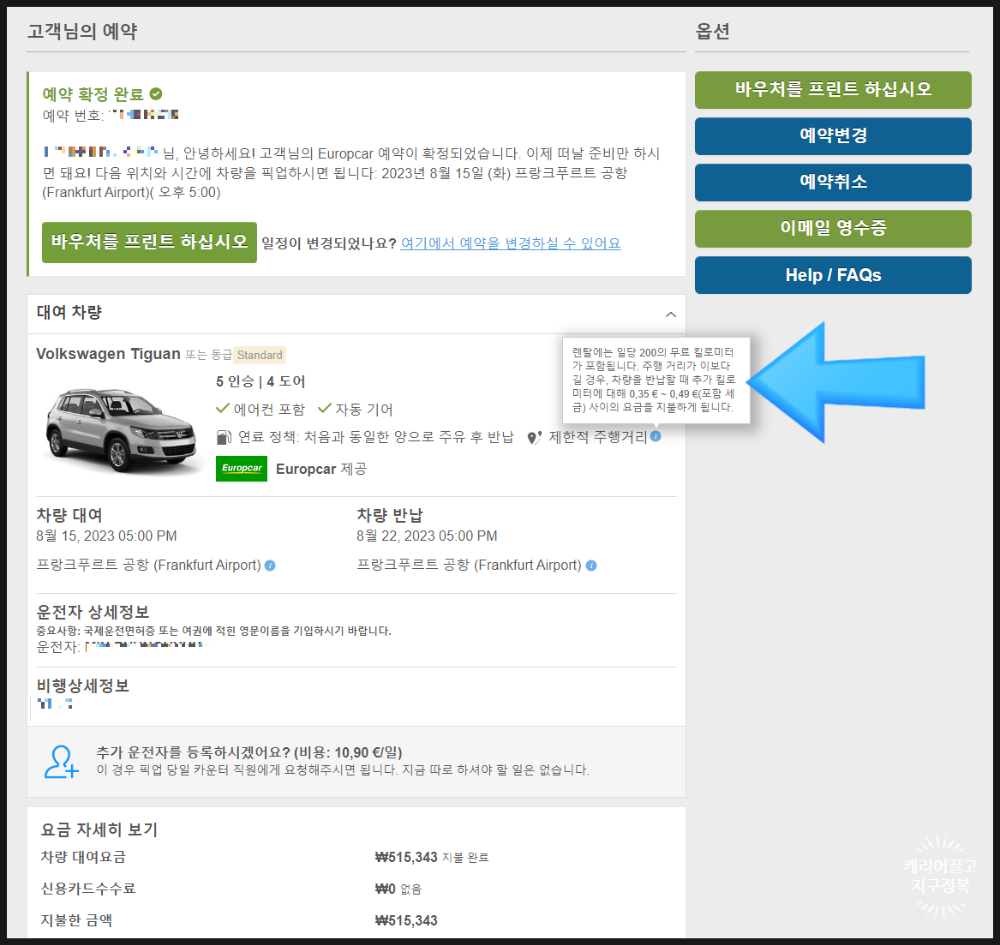Click the '추가 운전자를 등록하시겠어요?' text
Screen dimensions: 1000x945
tap(249, 752)
